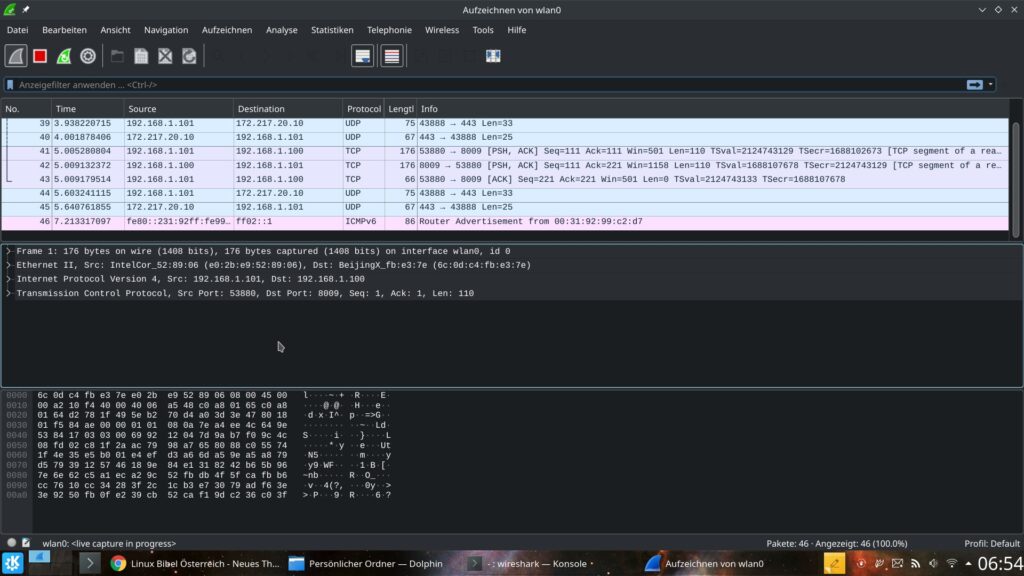
Task: Click the packet count status text
Action: [837, 543]
